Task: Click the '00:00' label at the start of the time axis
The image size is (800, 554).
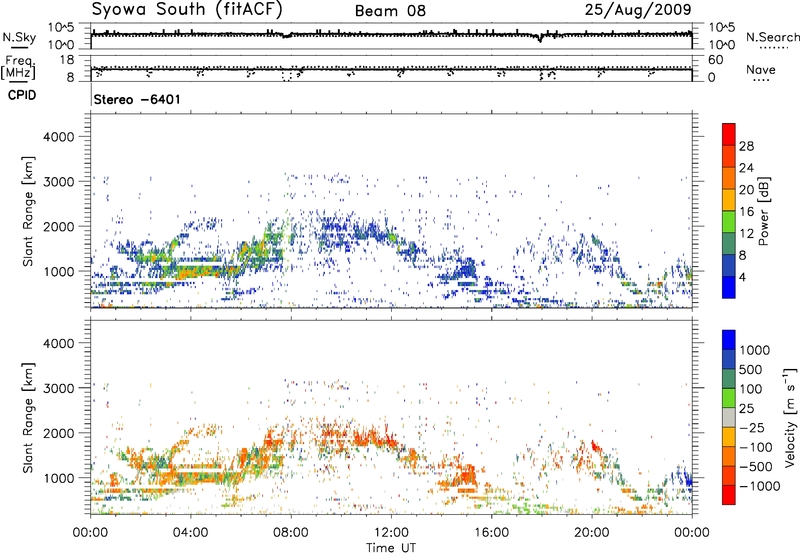Action: point(90,533)
